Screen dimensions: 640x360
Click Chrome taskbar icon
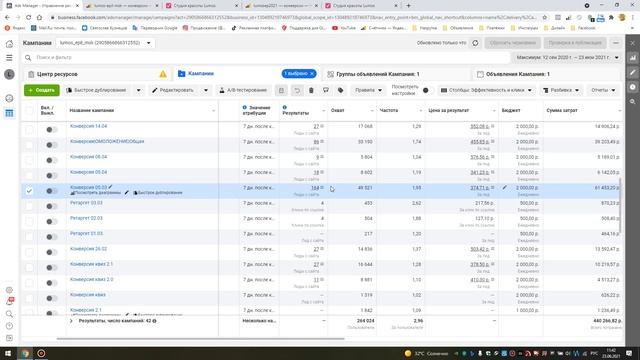[24, 353]
